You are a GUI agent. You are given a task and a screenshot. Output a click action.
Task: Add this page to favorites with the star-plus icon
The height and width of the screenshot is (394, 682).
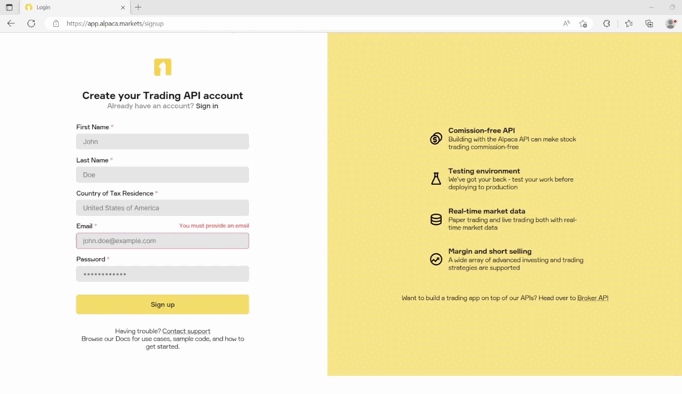pyautogui.click(x=583, y=23)
